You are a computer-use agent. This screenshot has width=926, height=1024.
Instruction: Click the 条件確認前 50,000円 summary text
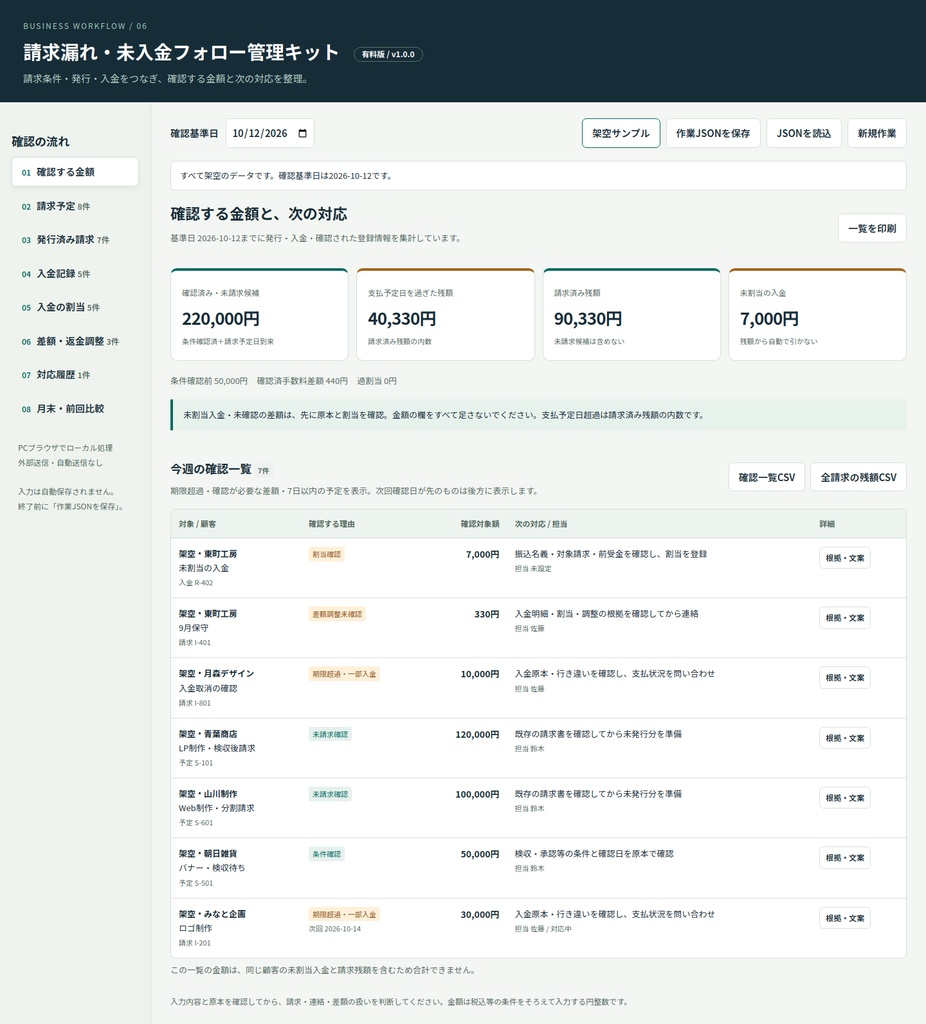209,381
